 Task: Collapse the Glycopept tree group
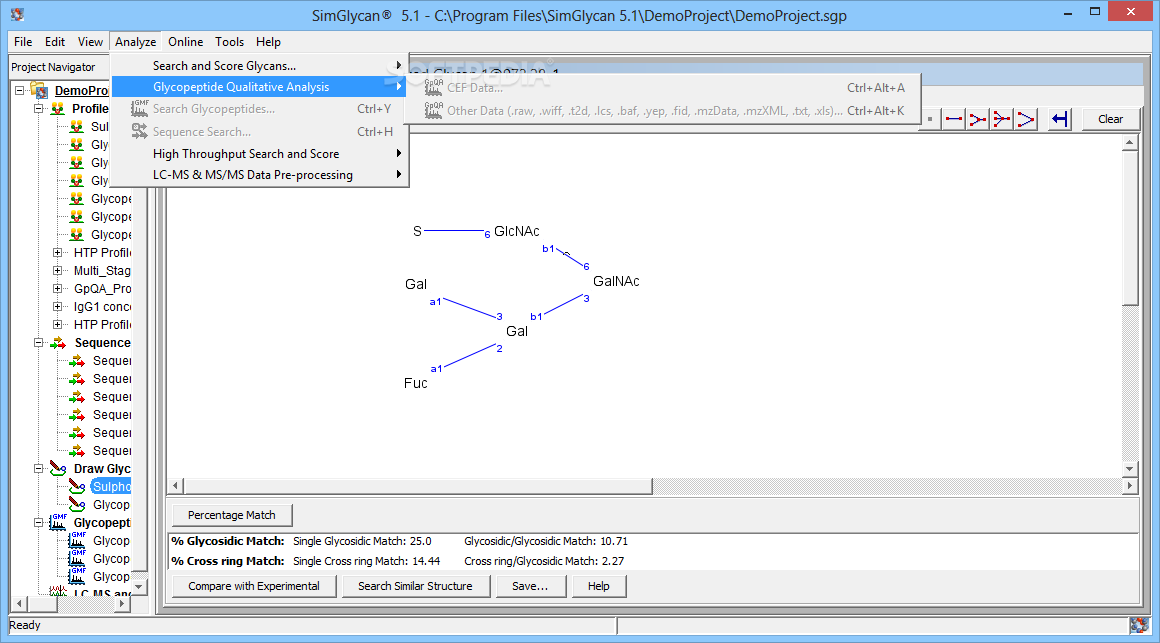(38, 522)
